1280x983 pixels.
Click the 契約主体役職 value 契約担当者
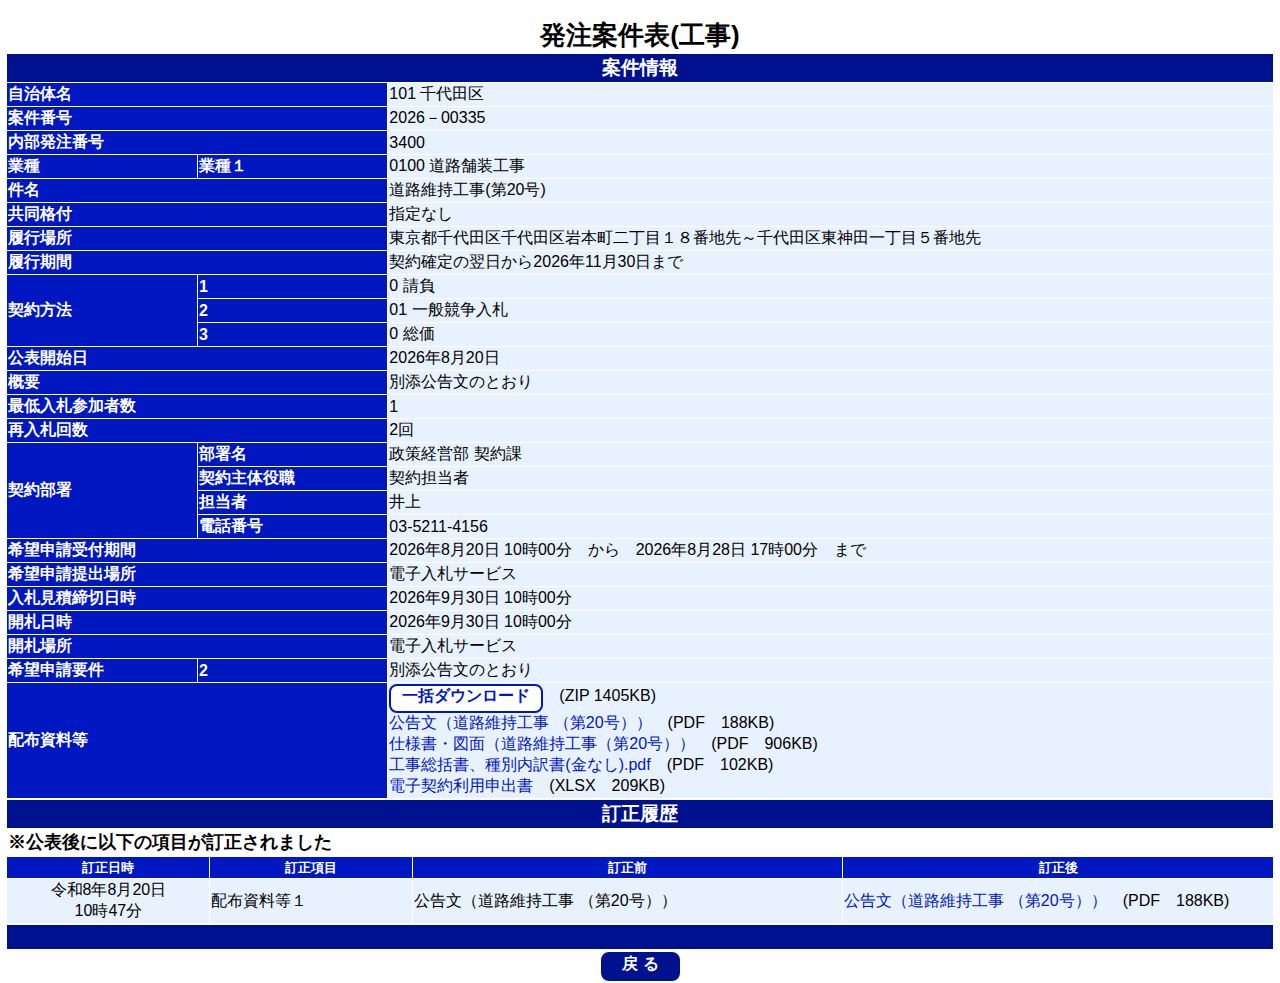tap(429, 478)
